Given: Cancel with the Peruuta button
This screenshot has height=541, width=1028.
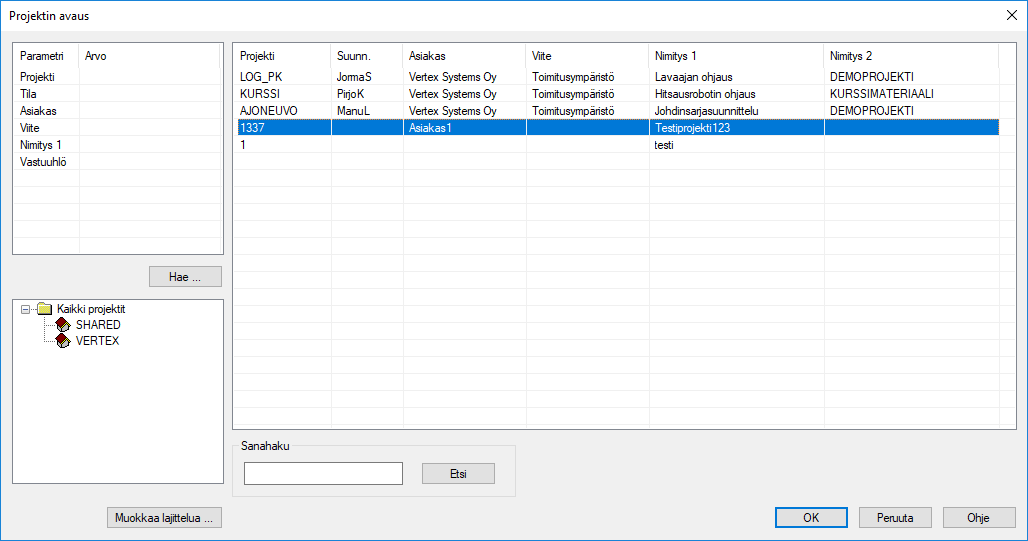Looking at the screenshot, I should 894,517.
